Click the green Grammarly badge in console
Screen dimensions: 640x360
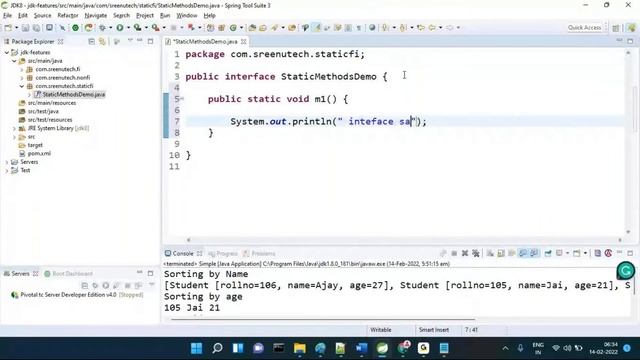tap(626, 270)
